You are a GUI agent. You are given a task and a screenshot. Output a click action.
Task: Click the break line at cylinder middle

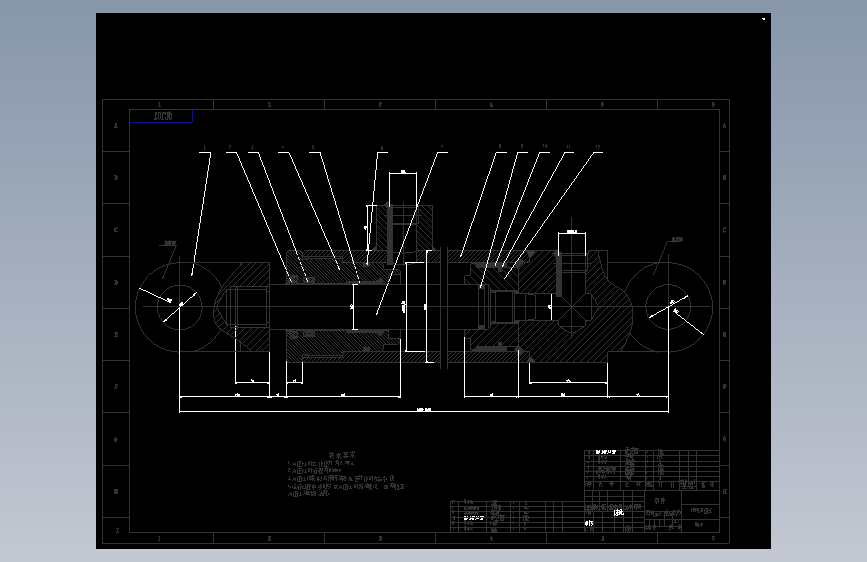pos(443,308)
